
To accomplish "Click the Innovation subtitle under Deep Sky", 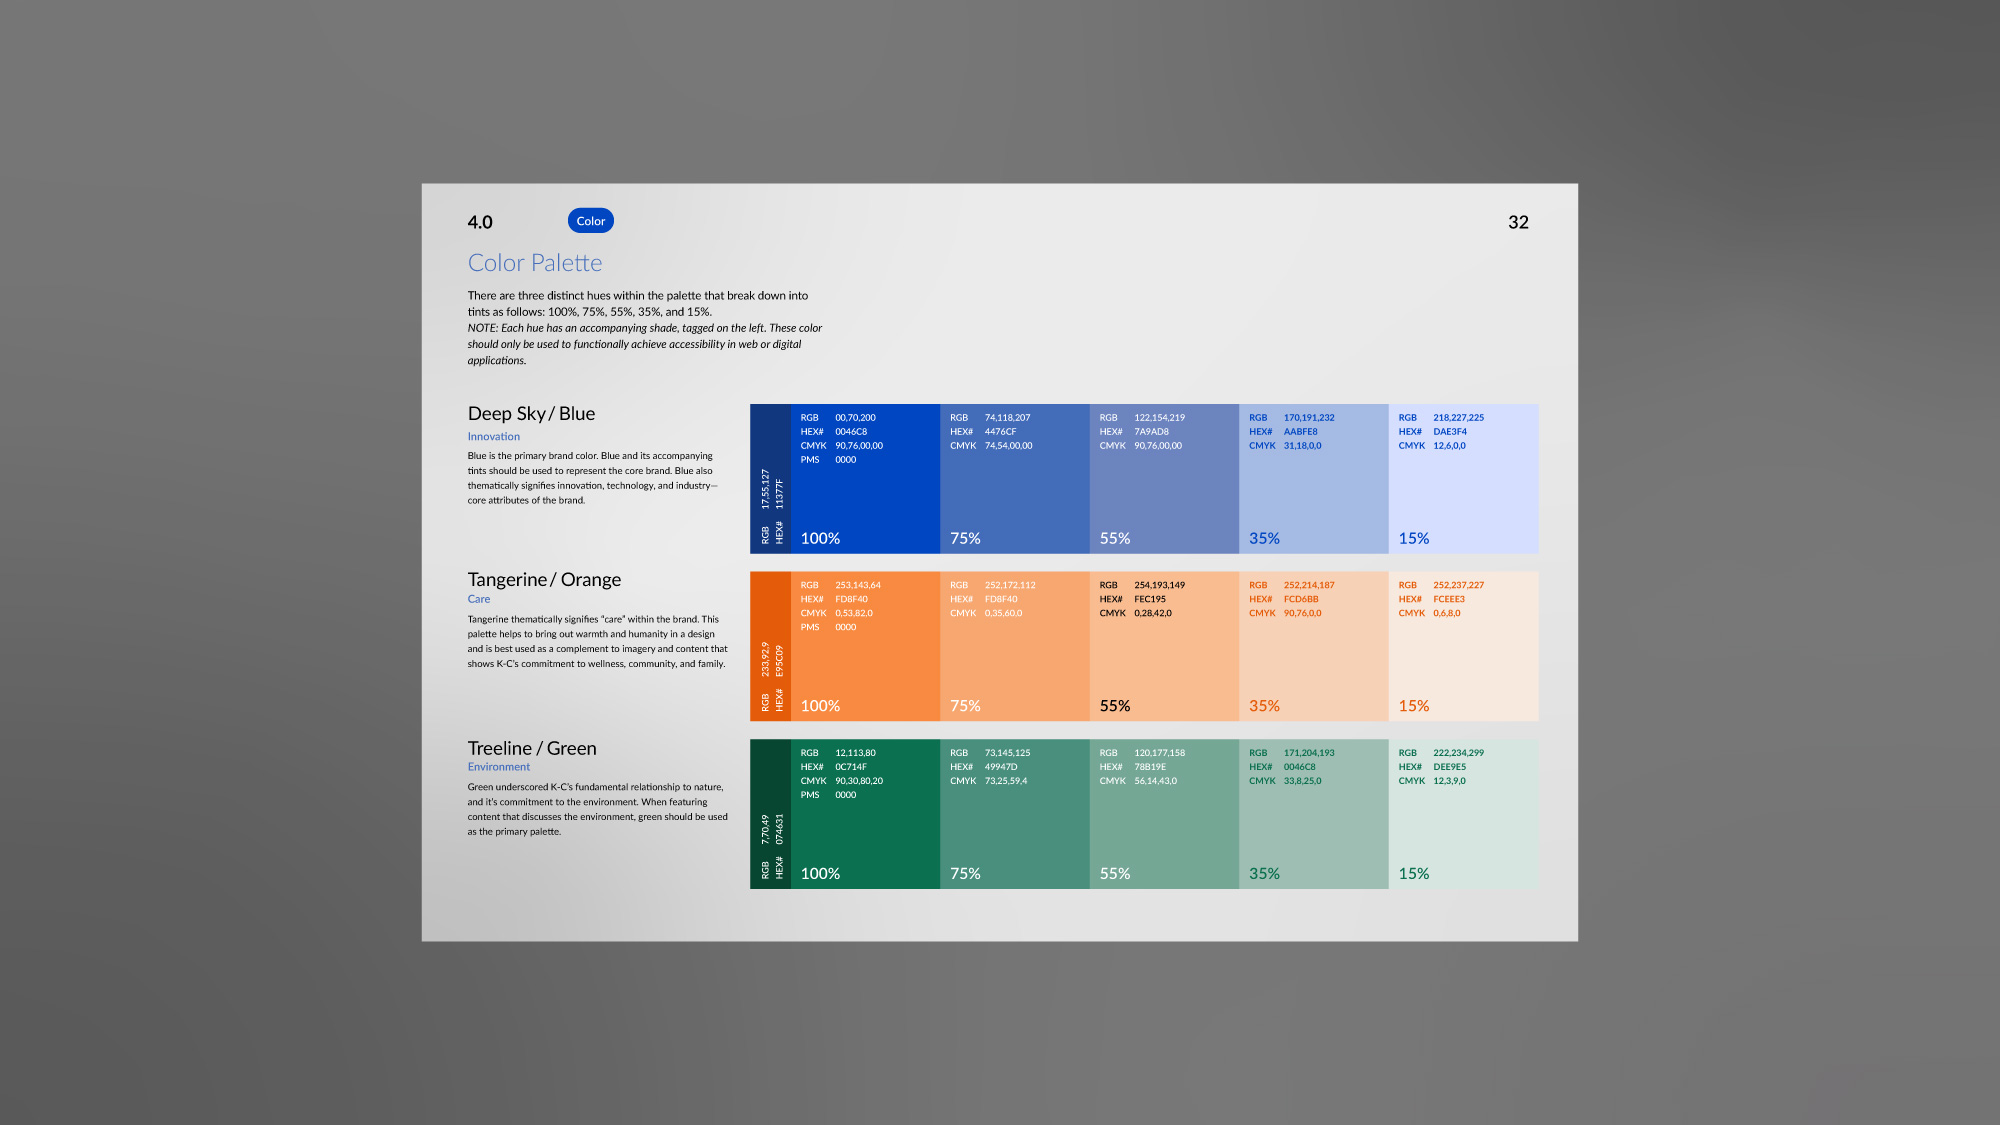I will pyautogui.click(x=494, y=436).
